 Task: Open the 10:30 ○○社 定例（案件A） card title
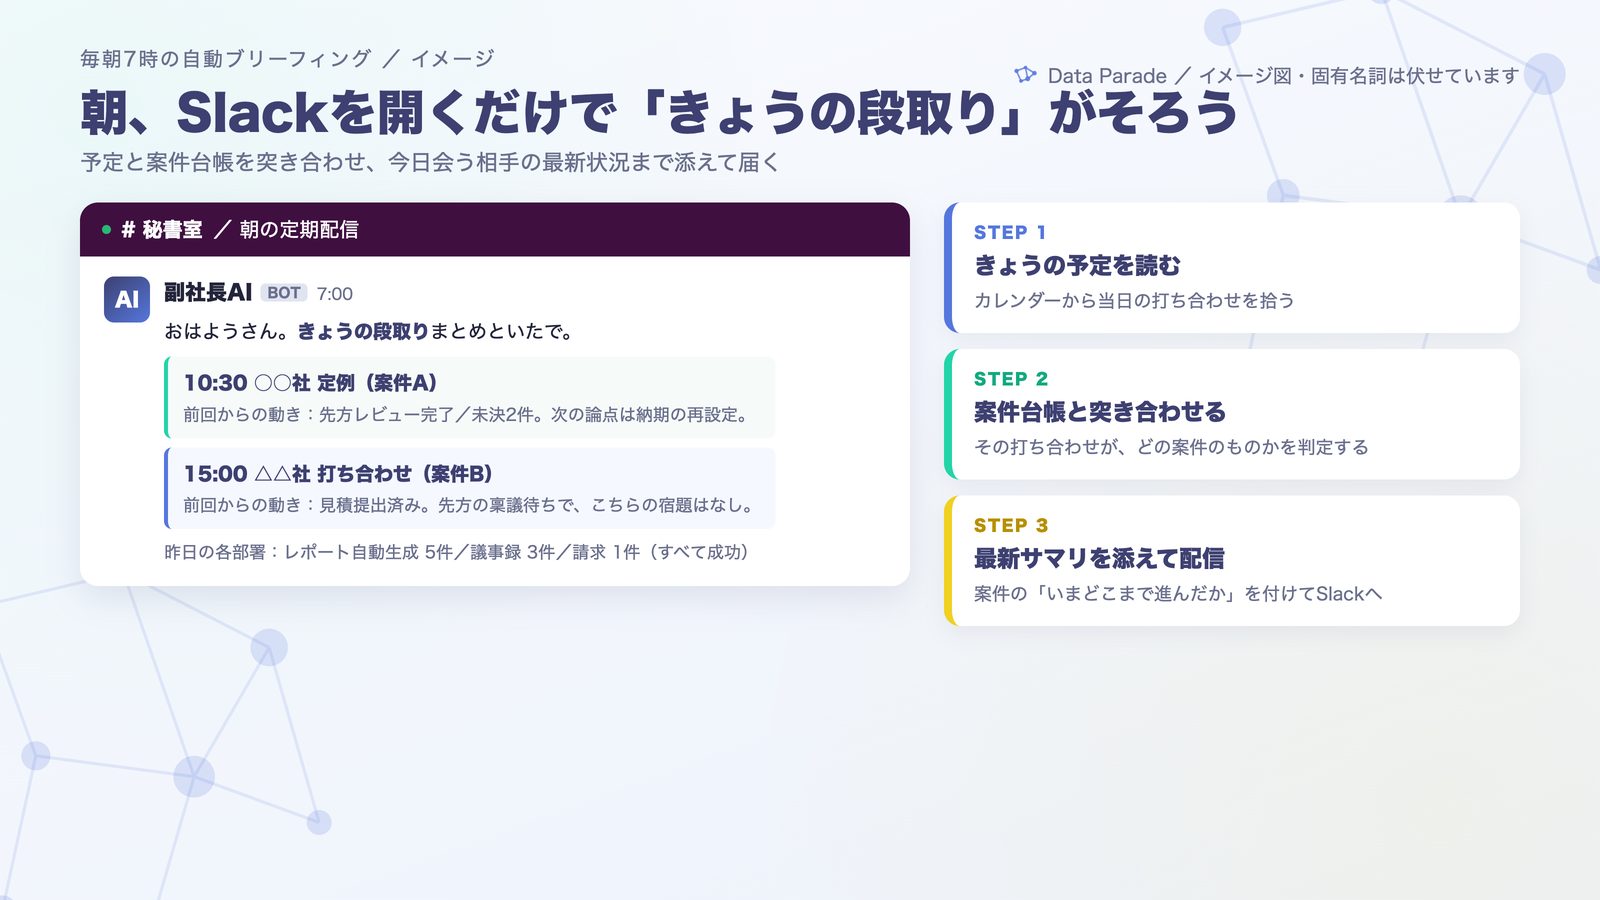pyautogui.click(x=311, y=383)
